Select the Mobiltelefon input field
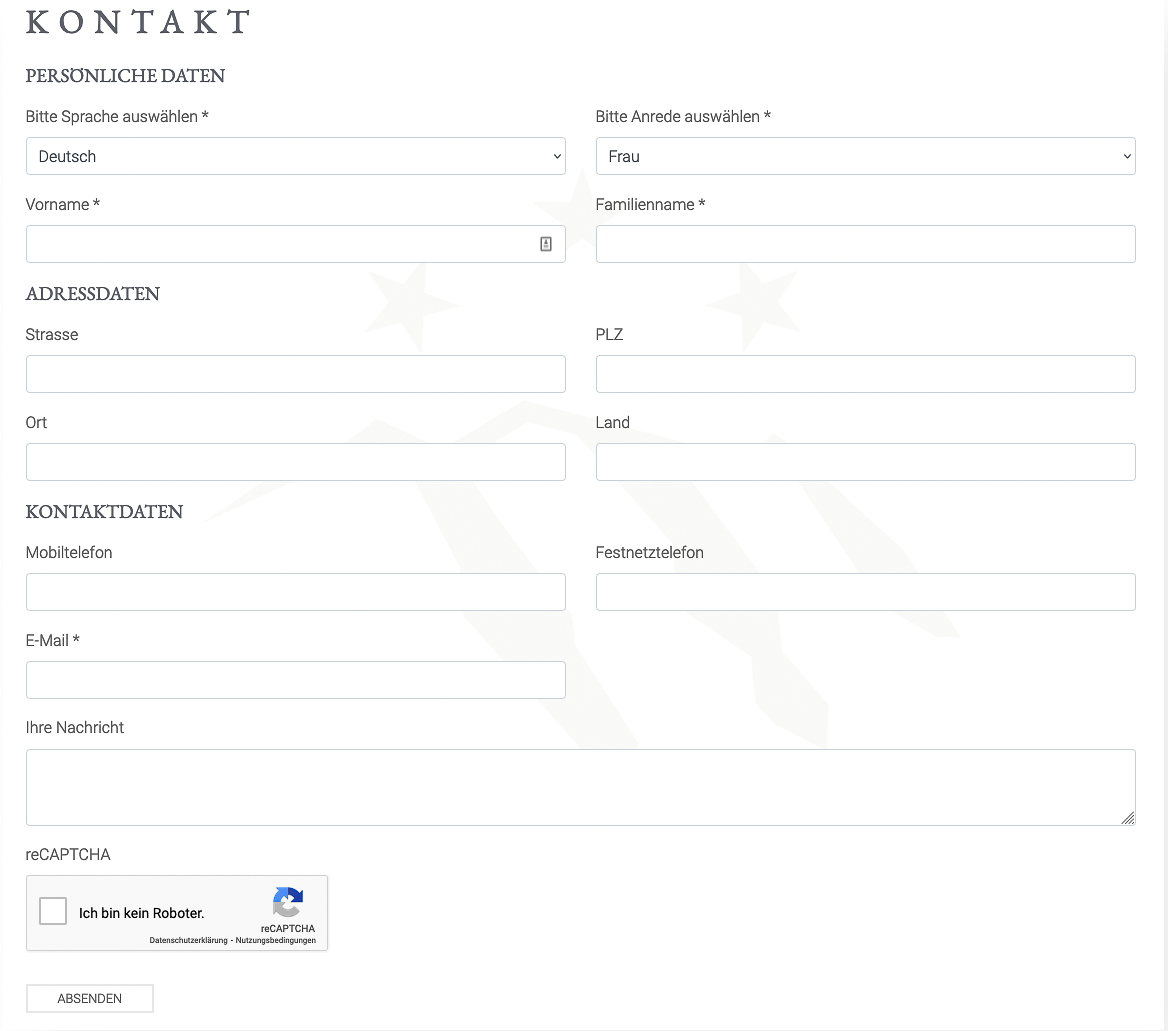 click(x=295, y=592)
